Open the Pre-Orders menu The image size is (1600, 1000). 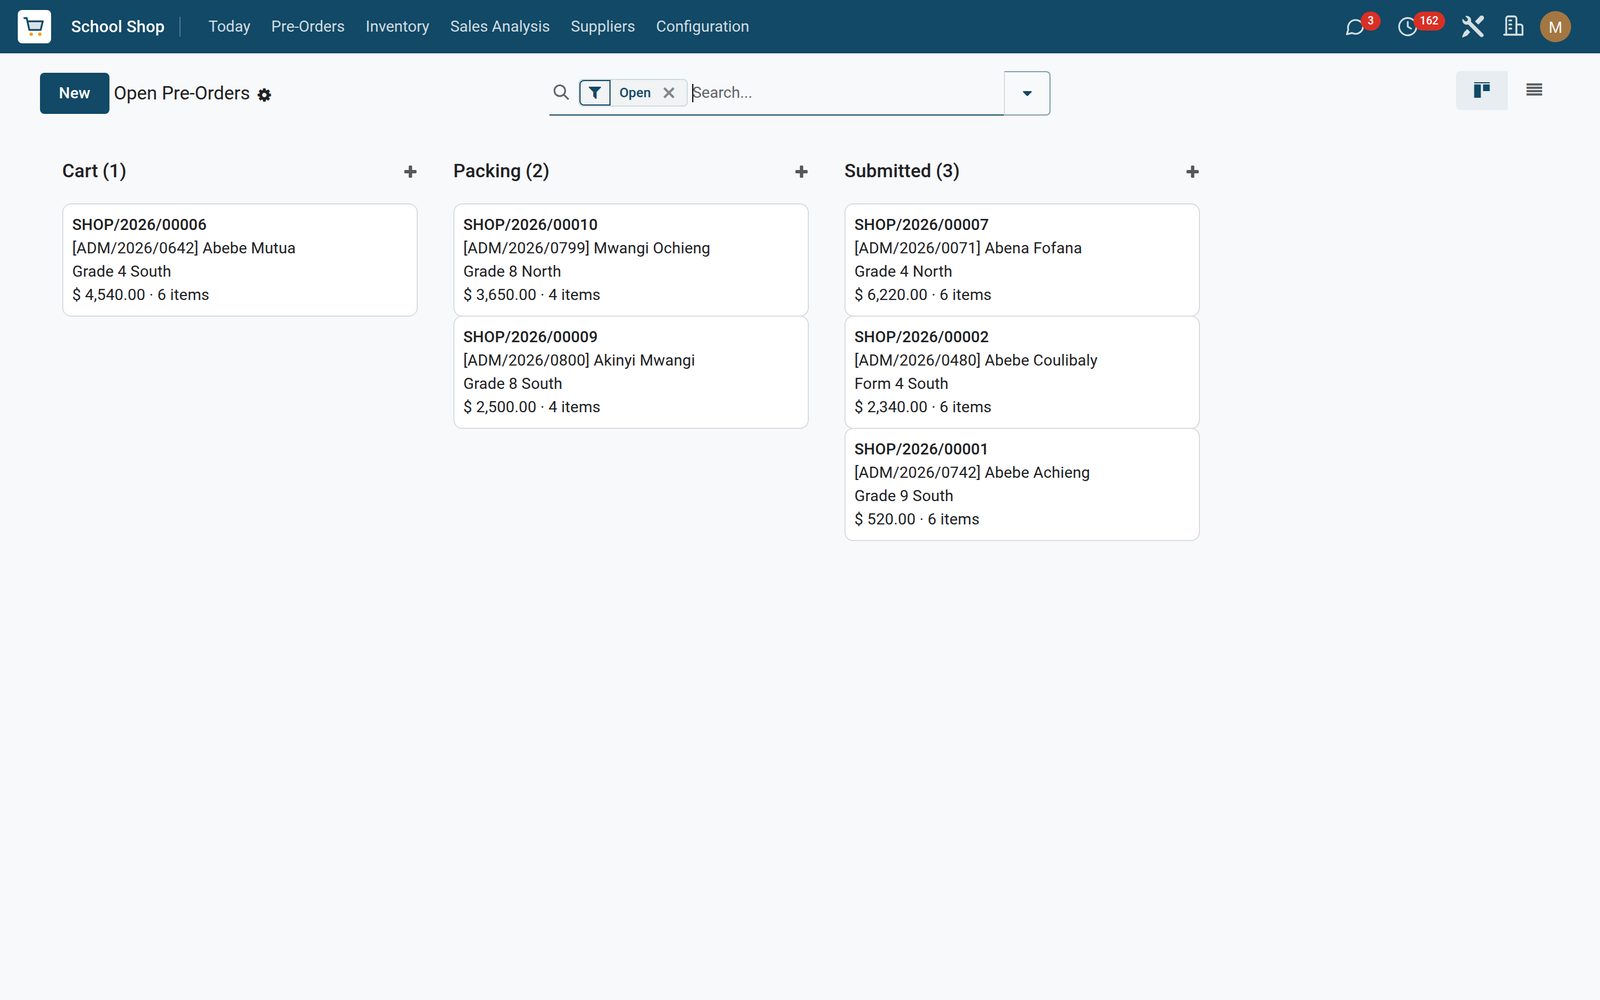coord(308,27)
